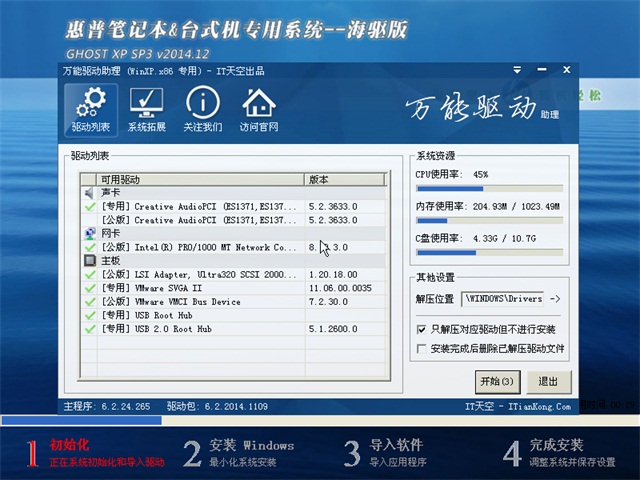Click the \WINDOWS\Drivers path field

(x=503, y=299)
